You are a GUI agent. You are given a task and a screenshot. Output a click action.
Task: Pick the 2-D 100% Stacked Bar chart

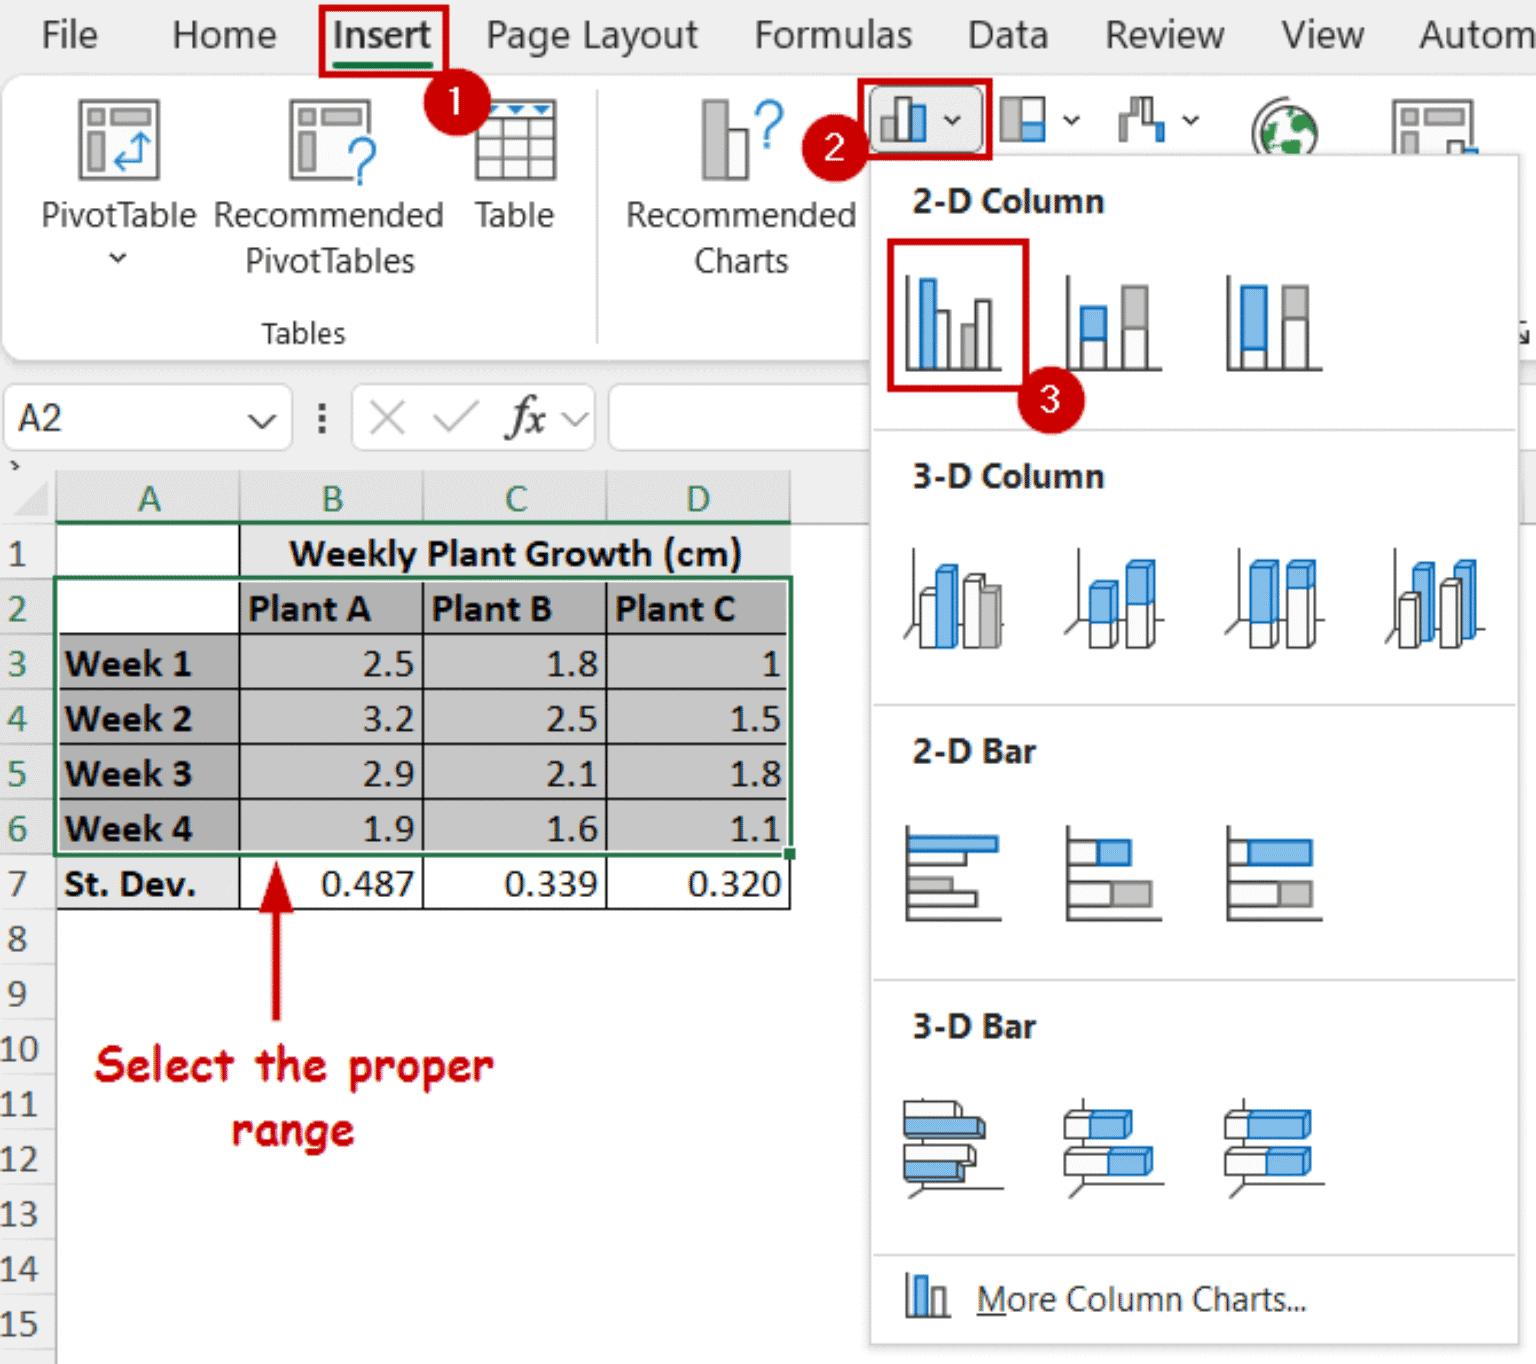tap(1273, 873)
